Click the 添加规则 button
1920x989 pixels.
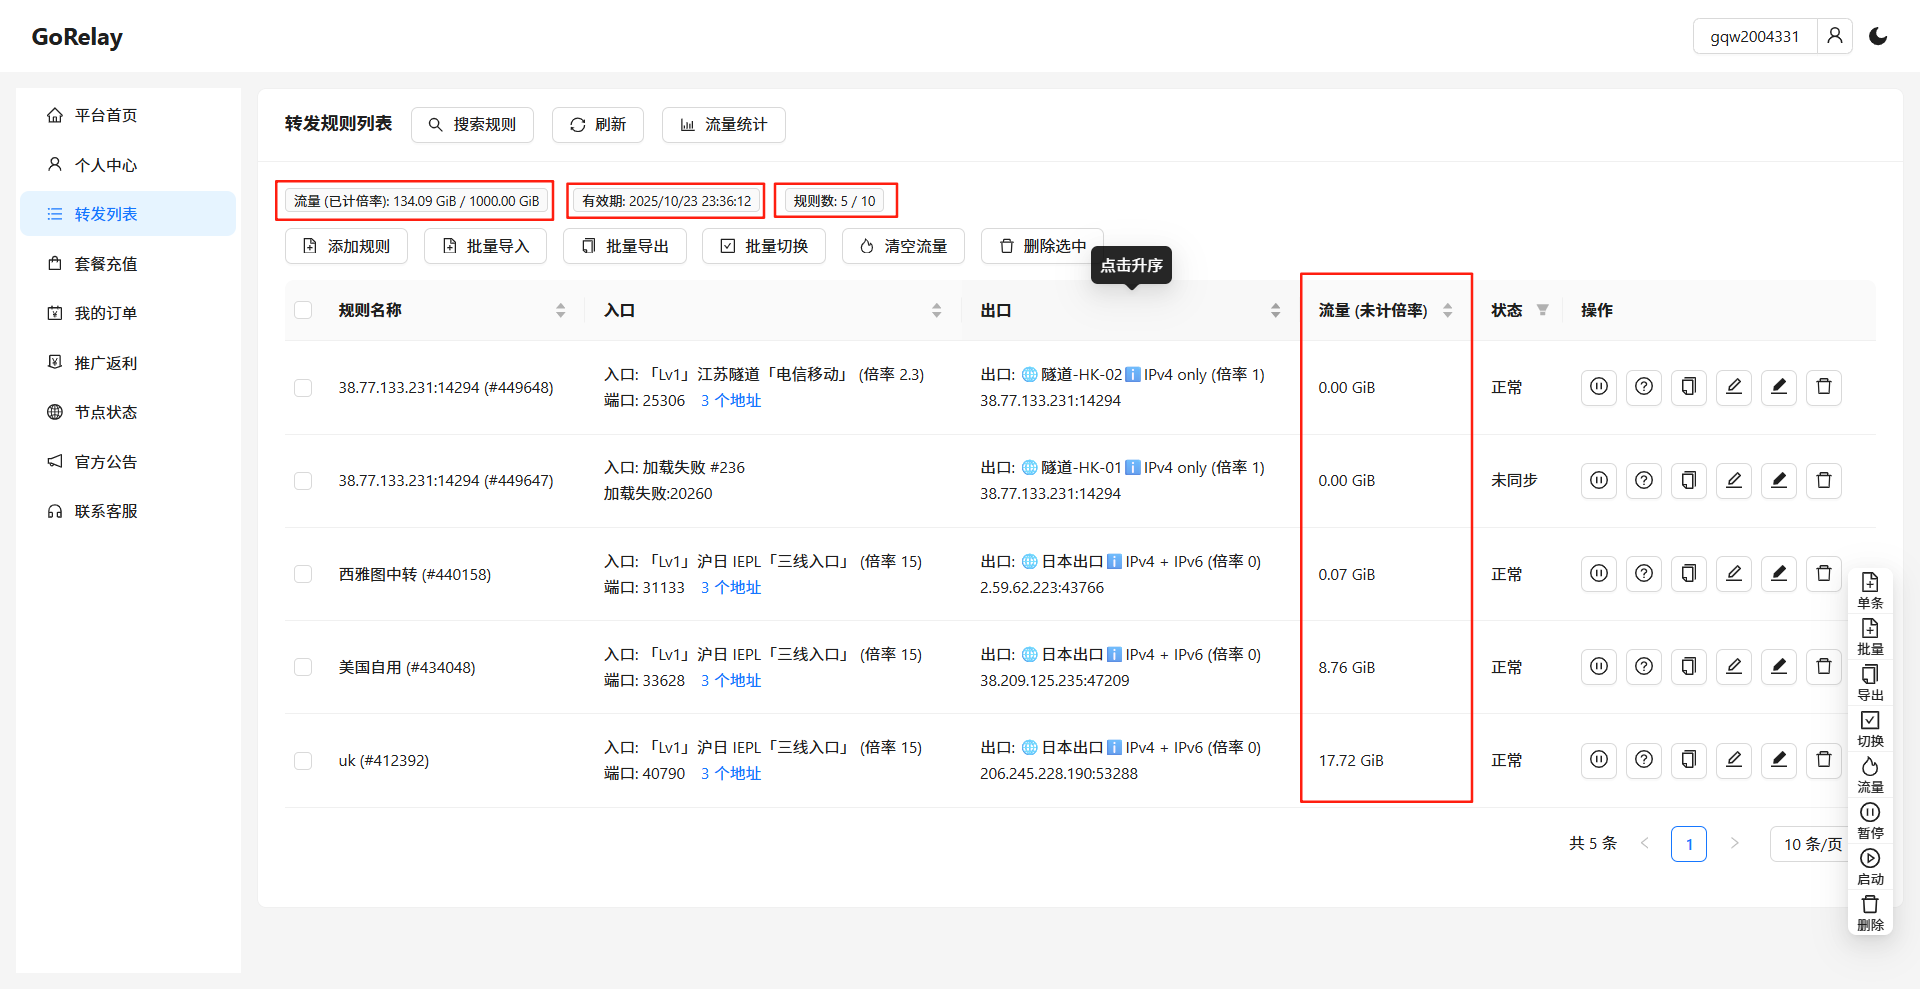[346, 246]
